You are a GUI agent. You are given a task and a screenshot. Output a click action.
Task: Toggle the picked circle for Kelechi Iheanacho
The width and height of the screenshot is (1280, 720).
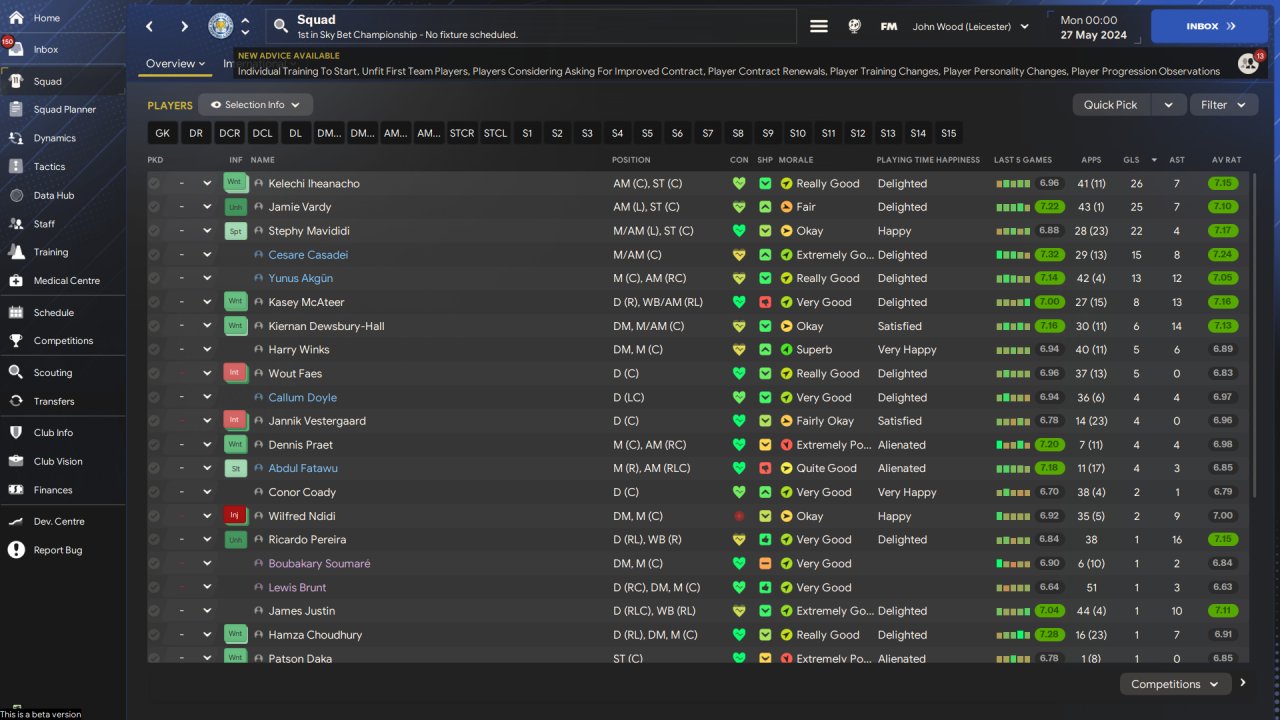[x=154, y=184]
